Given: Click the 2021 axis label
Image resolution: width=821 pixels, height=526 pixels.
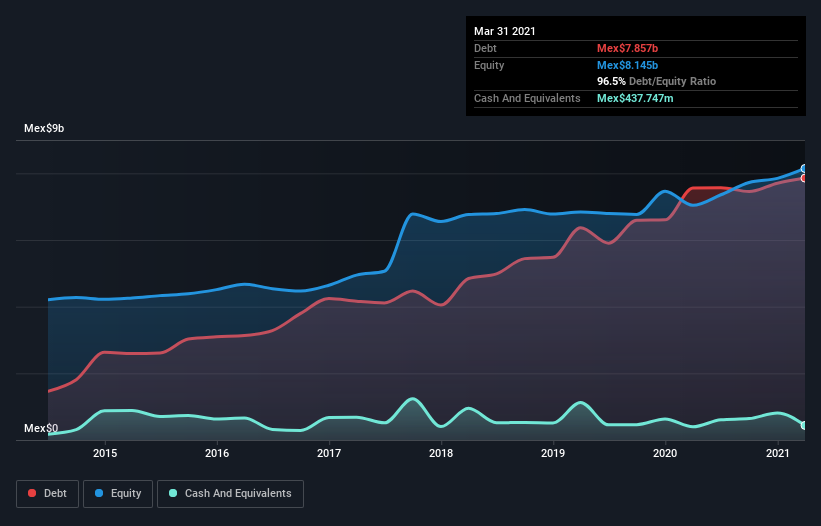Looking at the screenshot, I should [x=778, y=453].
